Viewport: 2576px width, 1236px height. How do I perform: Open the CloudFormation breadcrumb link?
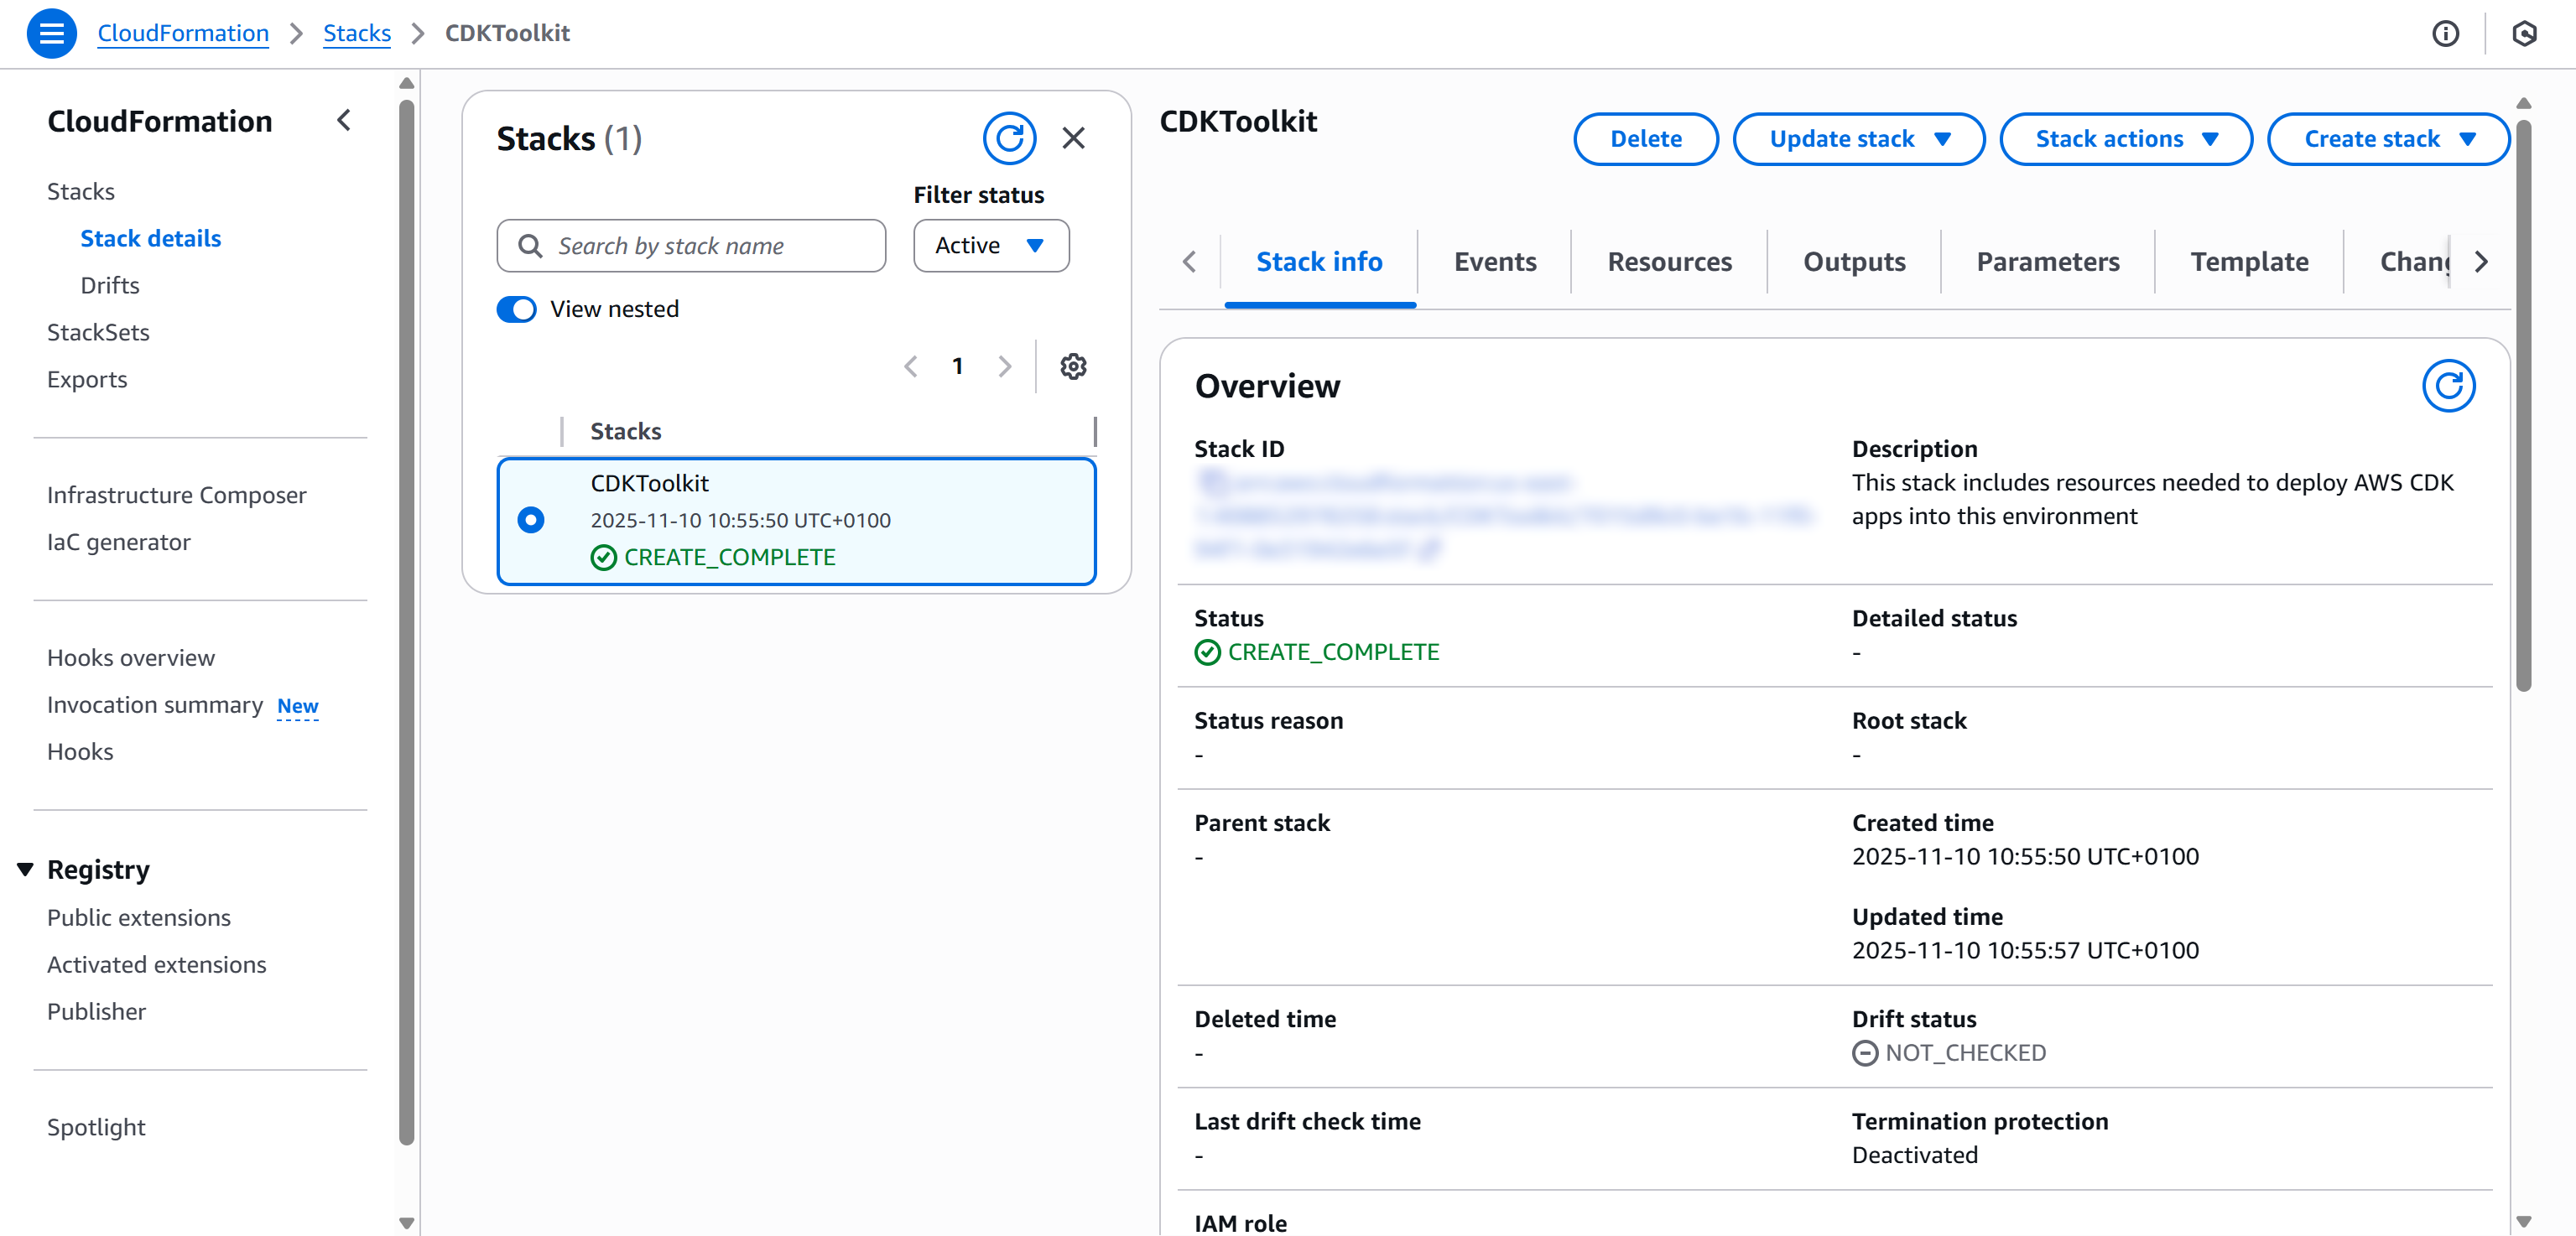tap(183, 33)
